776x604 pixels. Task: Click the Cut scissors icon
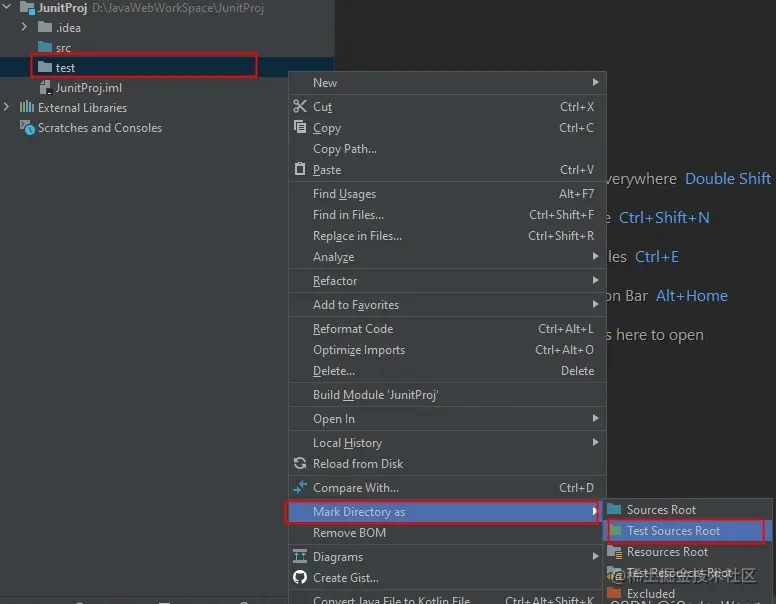[x=300, y=106]
